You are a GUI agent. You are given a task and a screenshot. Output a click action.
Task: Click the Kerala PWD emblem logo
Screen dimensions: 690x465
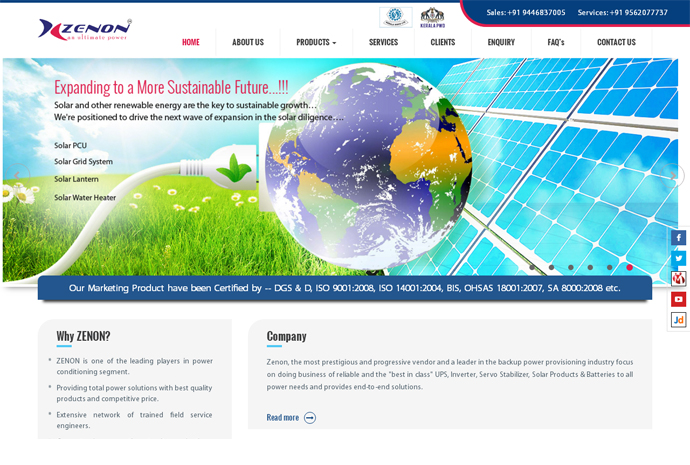point(433,18)
